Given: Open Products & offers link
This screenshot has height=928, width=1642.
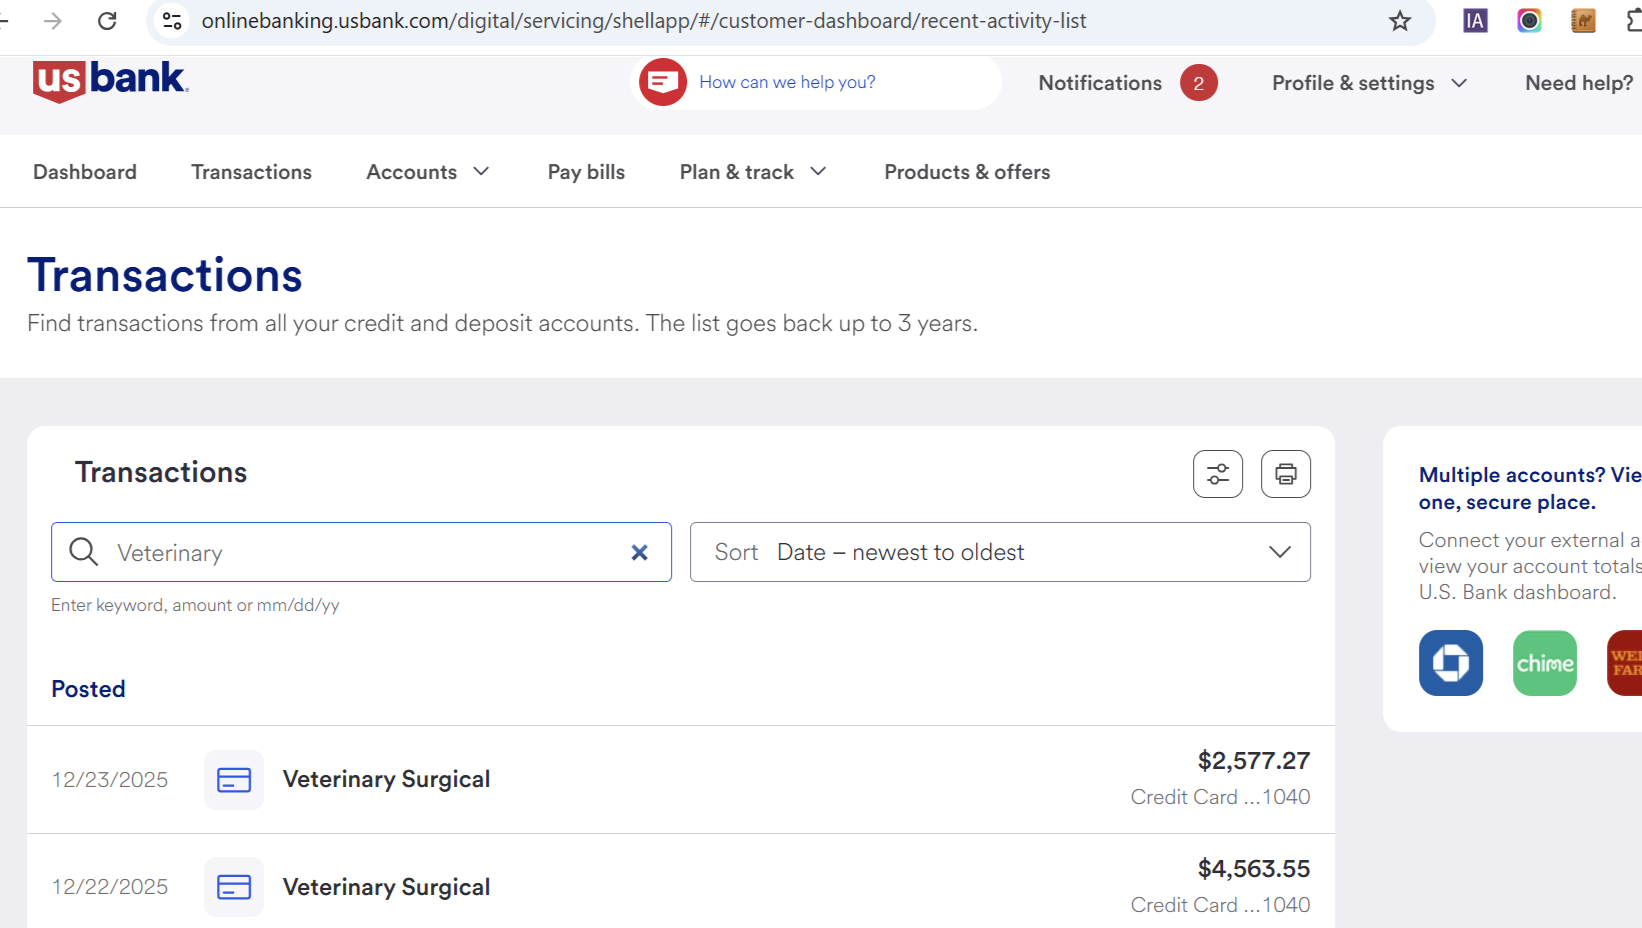Looking at the screenshot, I should pos(967,172).
